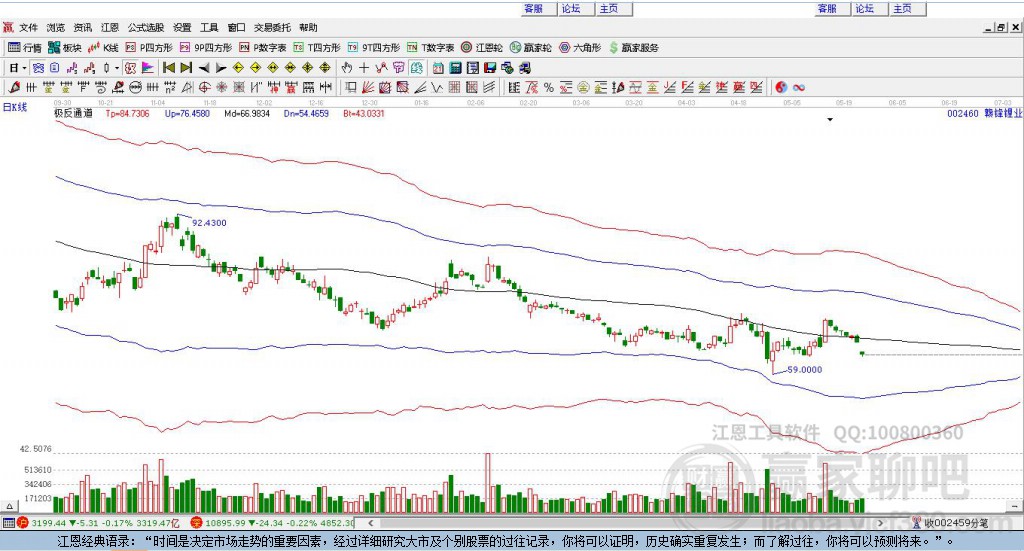Open the 窗口 menu
This screenshot has height=551, width=1024.
(236, 27)
